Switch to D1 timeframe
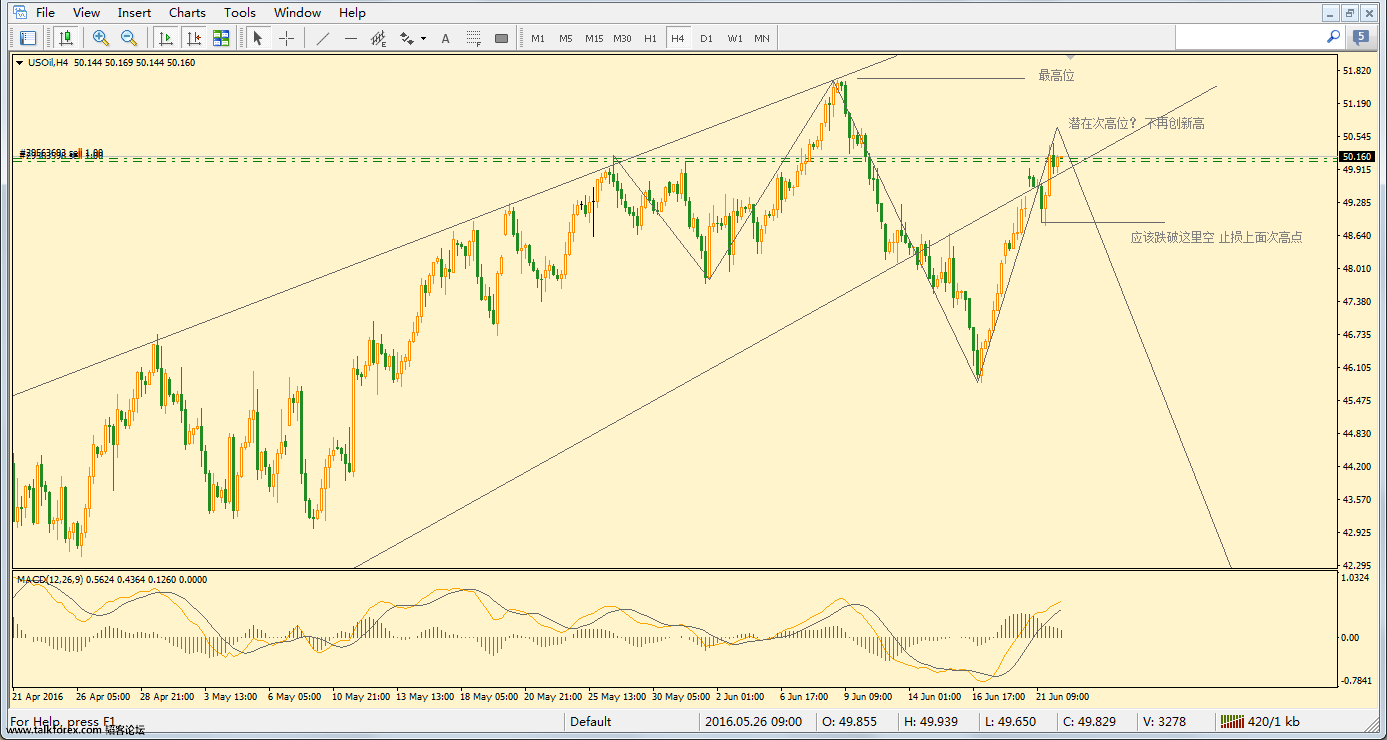Image resolution: width=1387 pixels, height=740 pixels. pyautogui.click(x=706, y=38)
